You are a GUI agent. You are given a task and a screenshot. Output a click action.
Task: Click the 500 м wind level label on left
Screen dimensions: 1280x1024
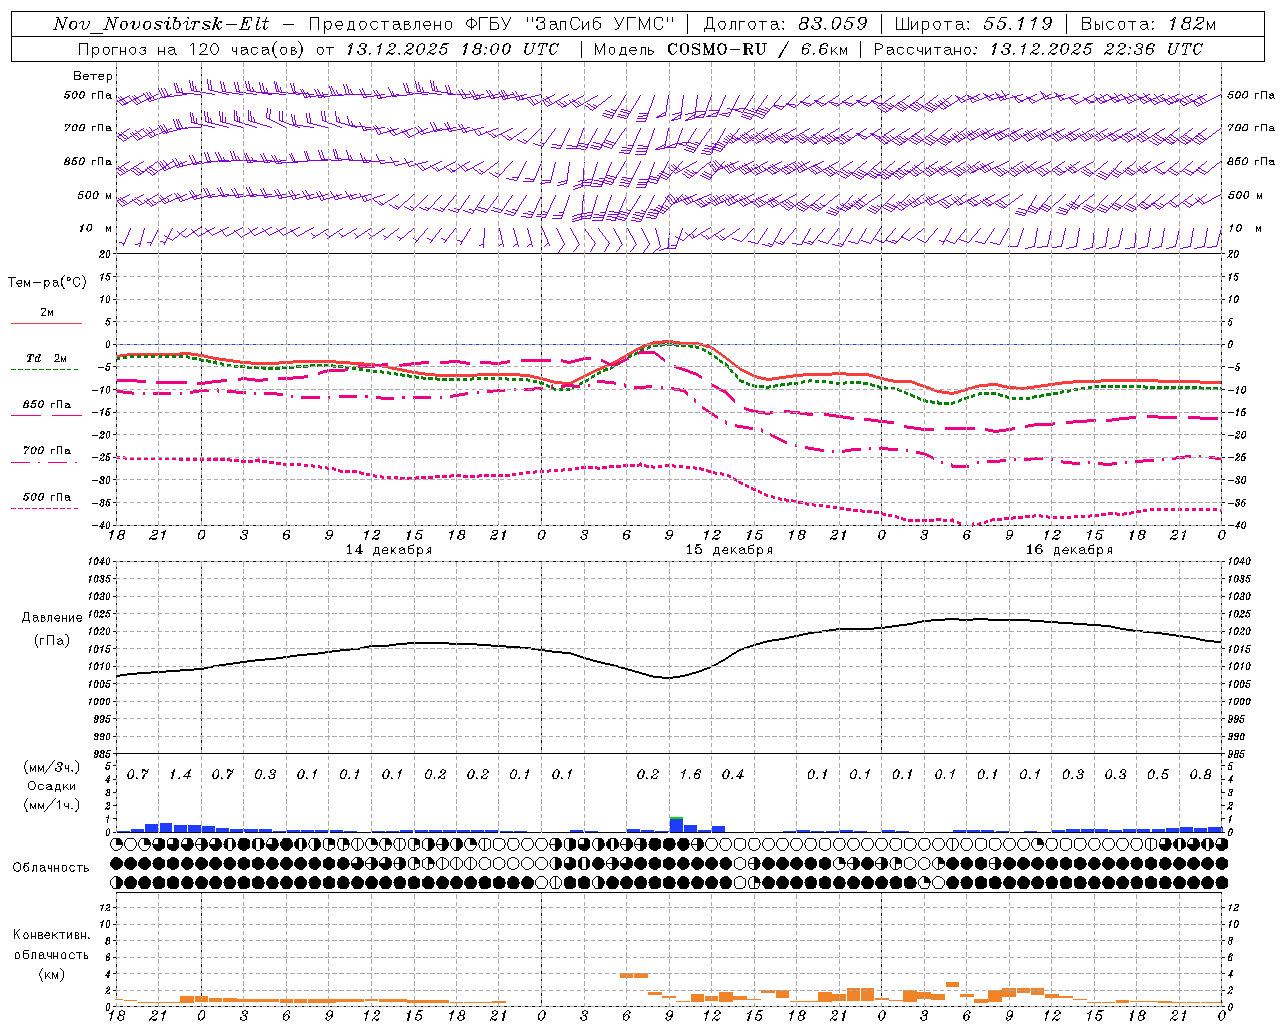pyautogui.click(x=96, y=196)
